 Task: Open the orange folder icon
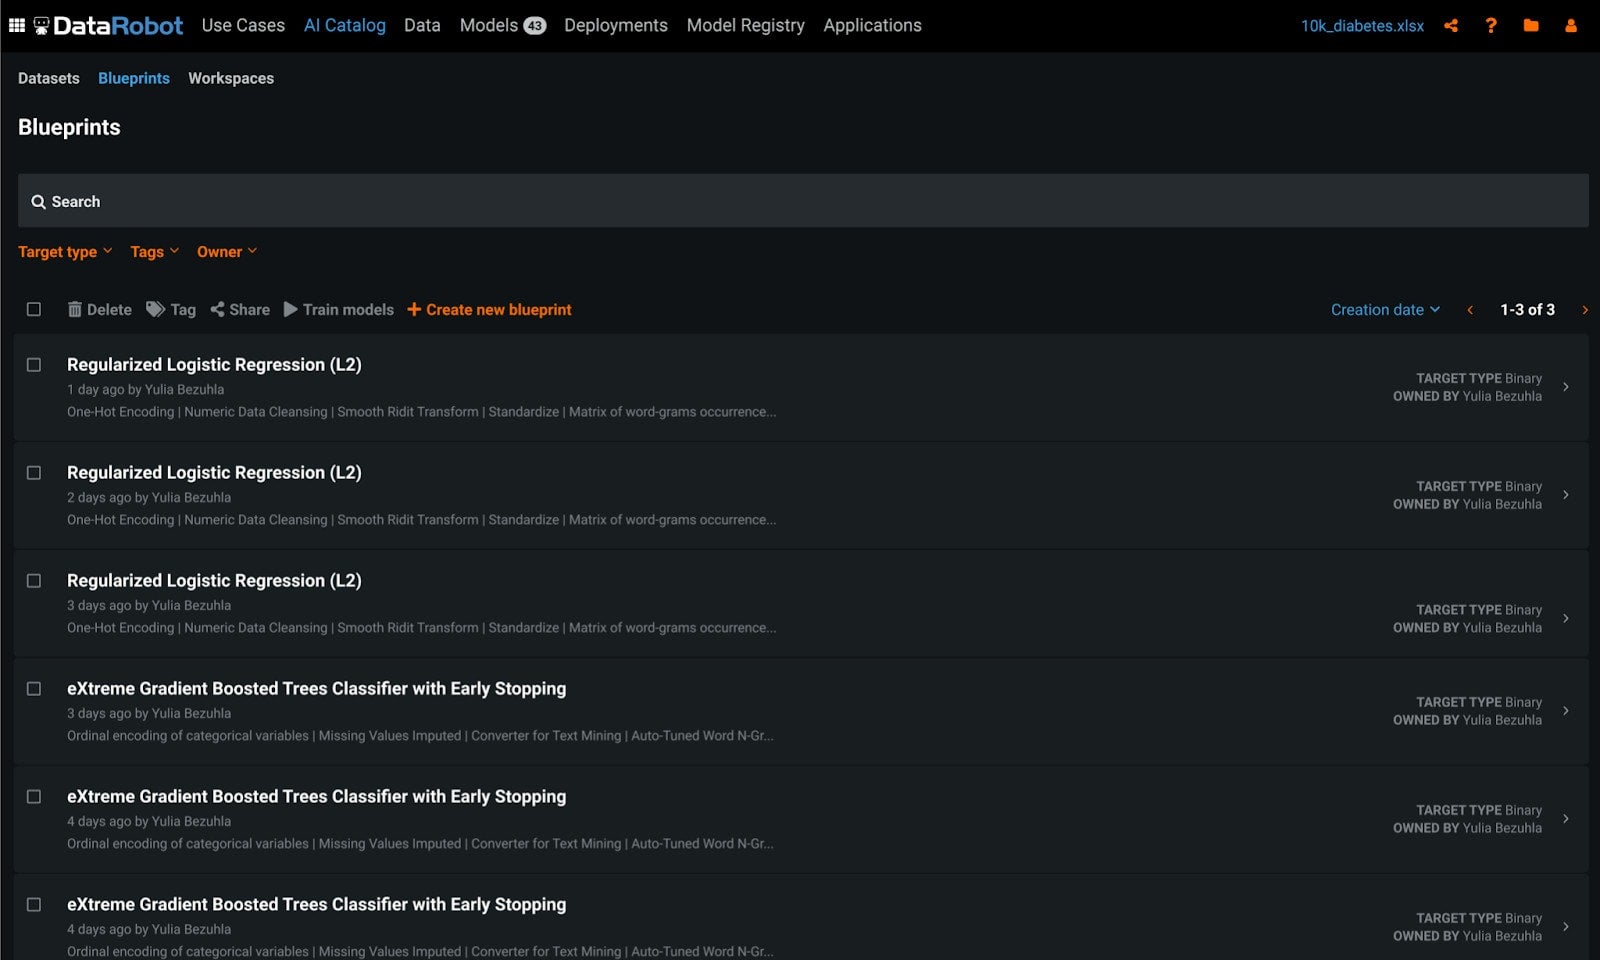tap(1531, 26)
